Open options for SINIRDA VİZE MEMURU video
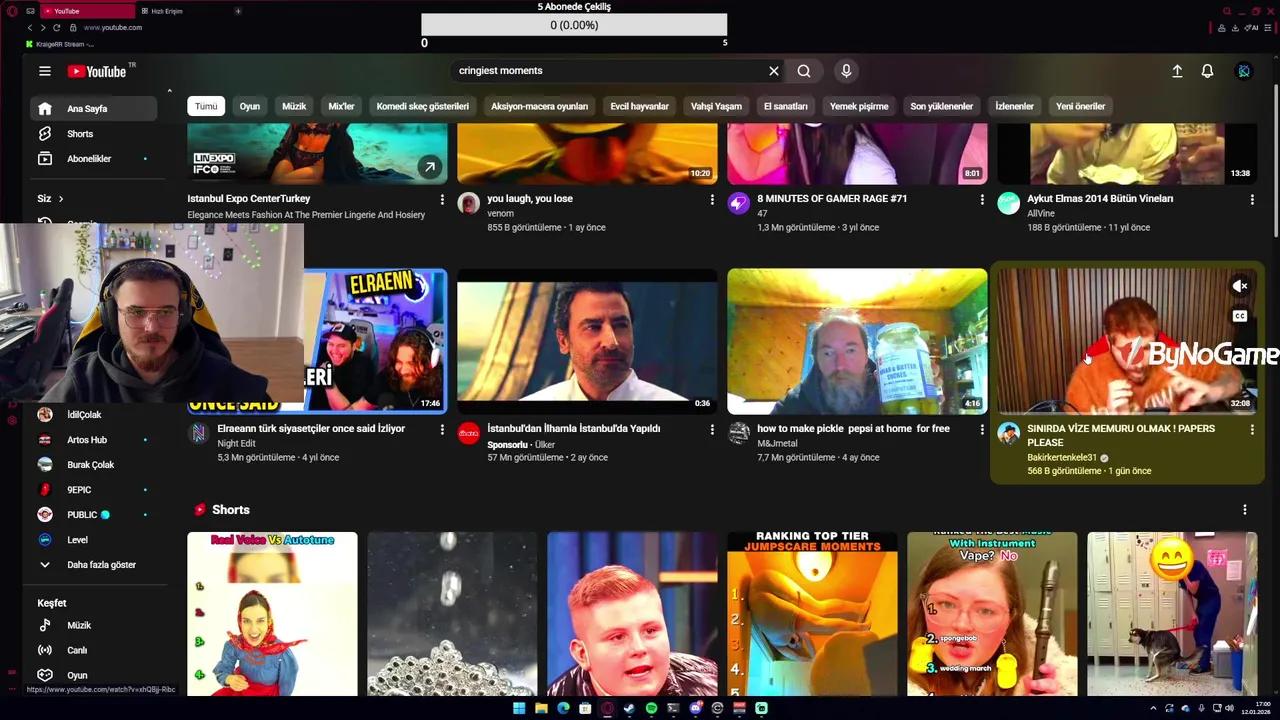The width and height of the screenshot is (1280, 720). pyautogui.click(x=1252, y=430)
